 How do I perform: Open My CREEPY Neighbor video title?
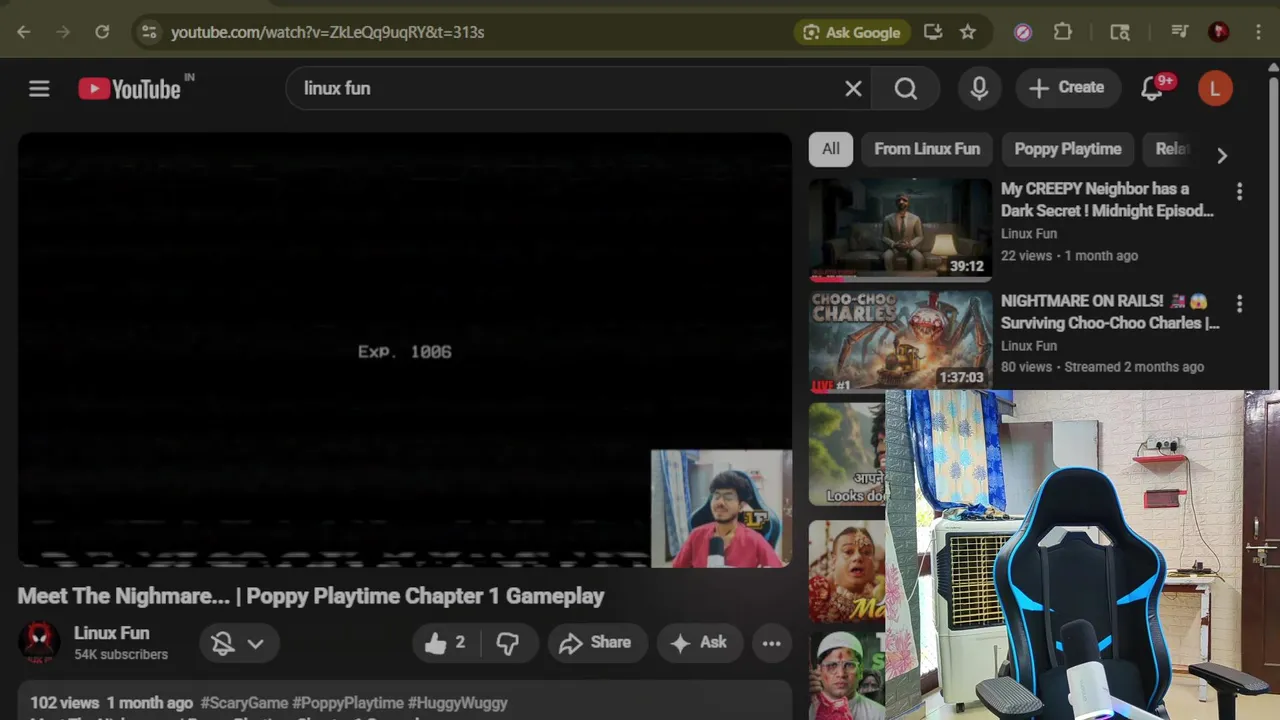1108,200
